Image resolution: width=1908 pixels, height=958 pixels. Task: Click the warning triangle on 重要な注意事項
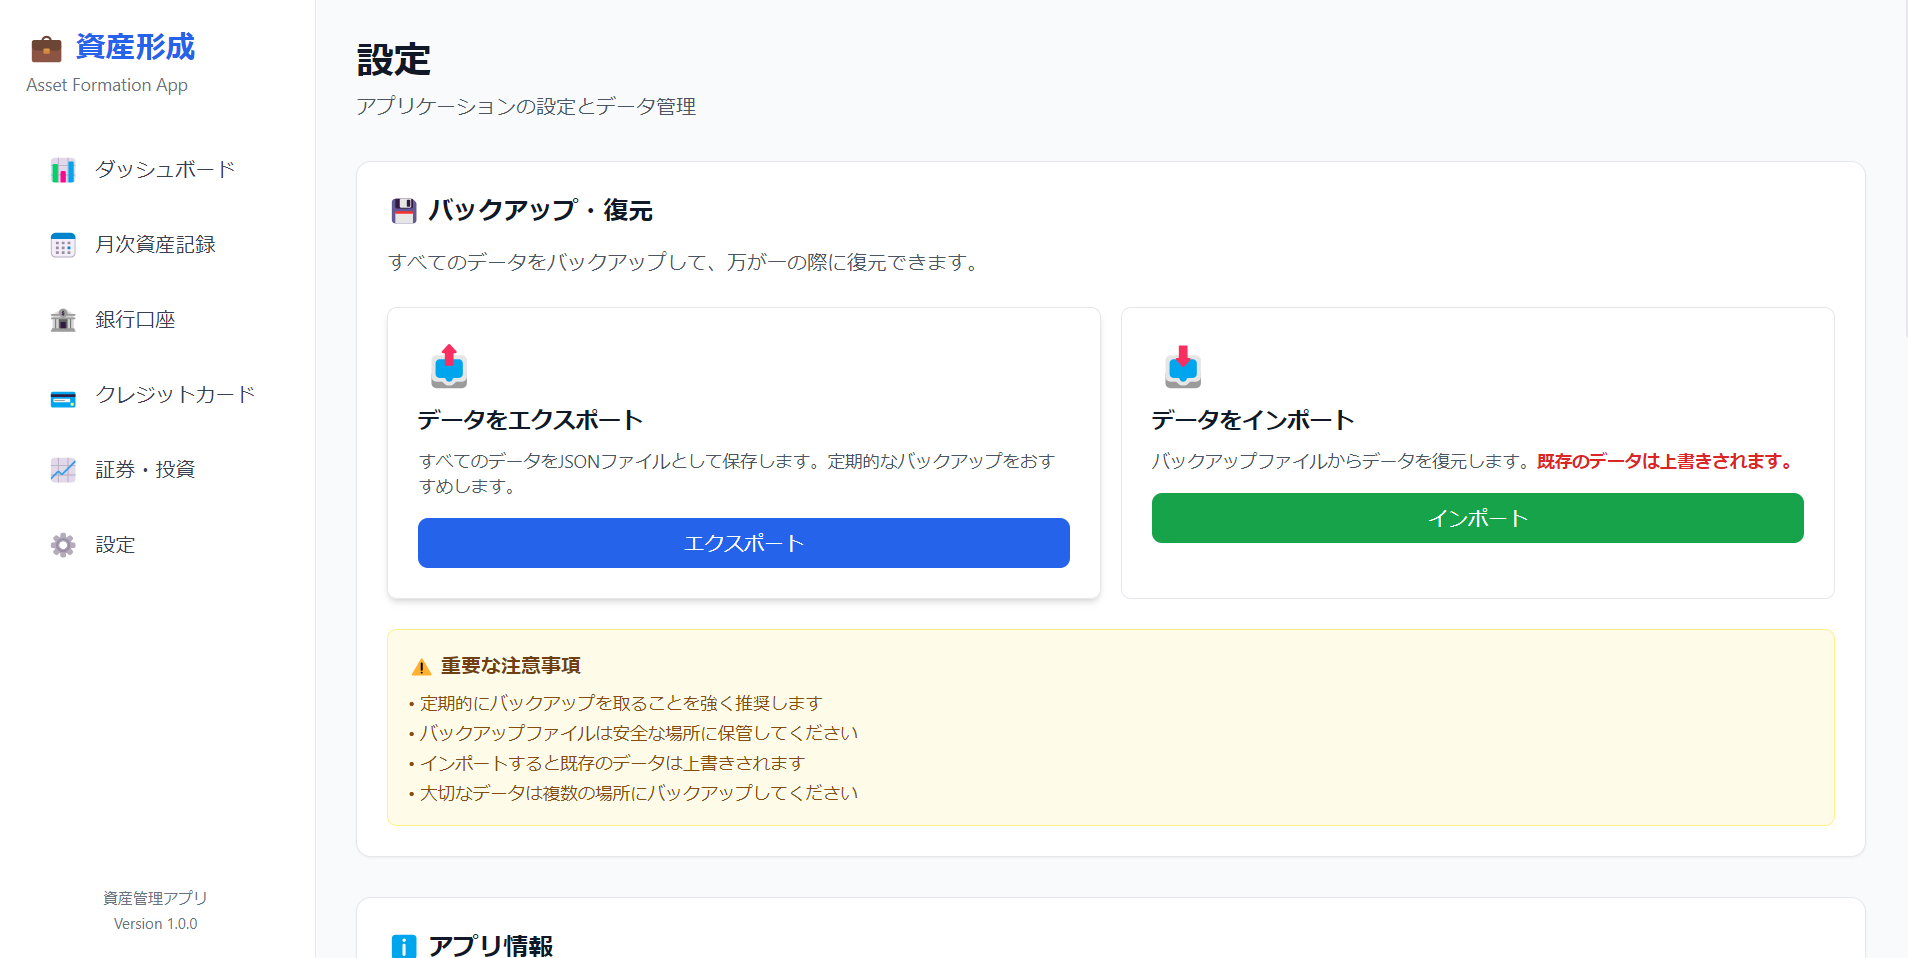420,664
